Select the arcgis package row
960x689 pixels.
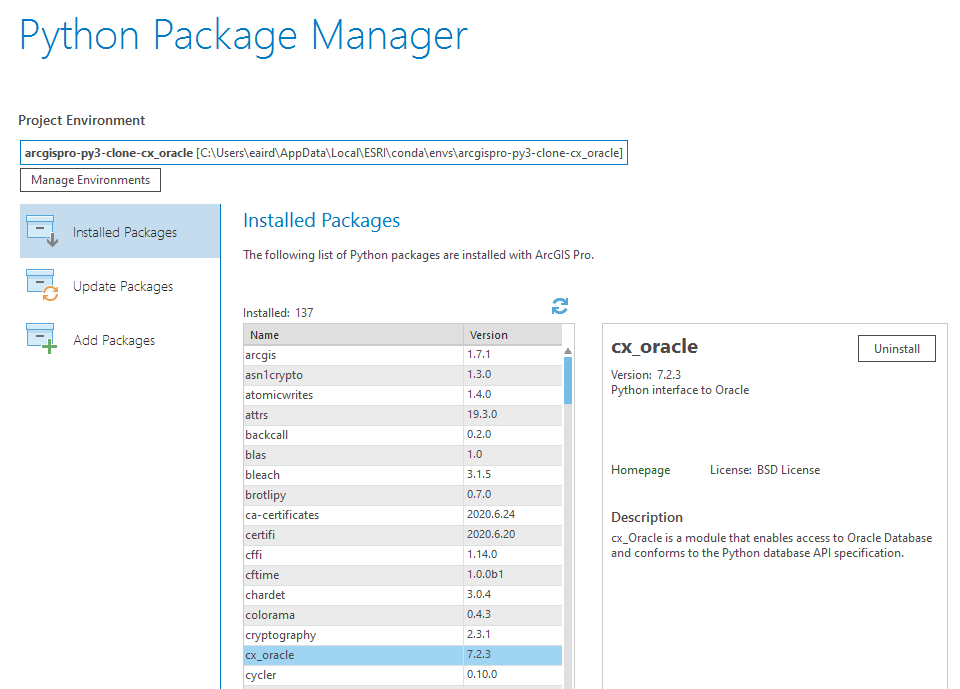tap(402, 355)
